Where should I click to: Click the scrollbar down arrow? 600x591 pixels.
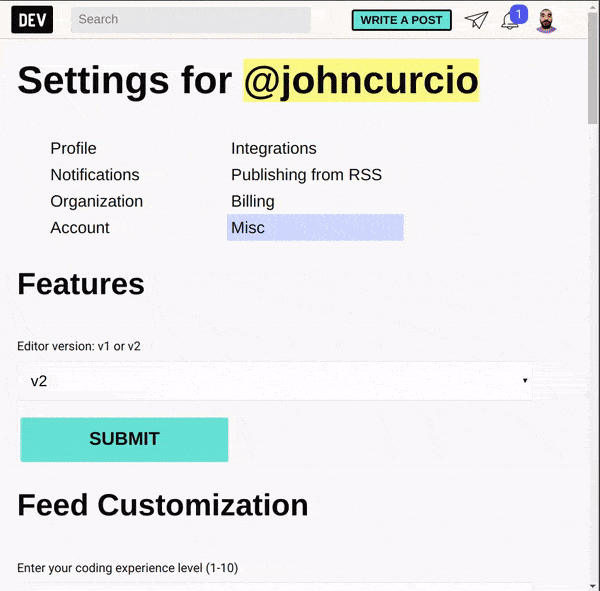[x=593, y=586]
